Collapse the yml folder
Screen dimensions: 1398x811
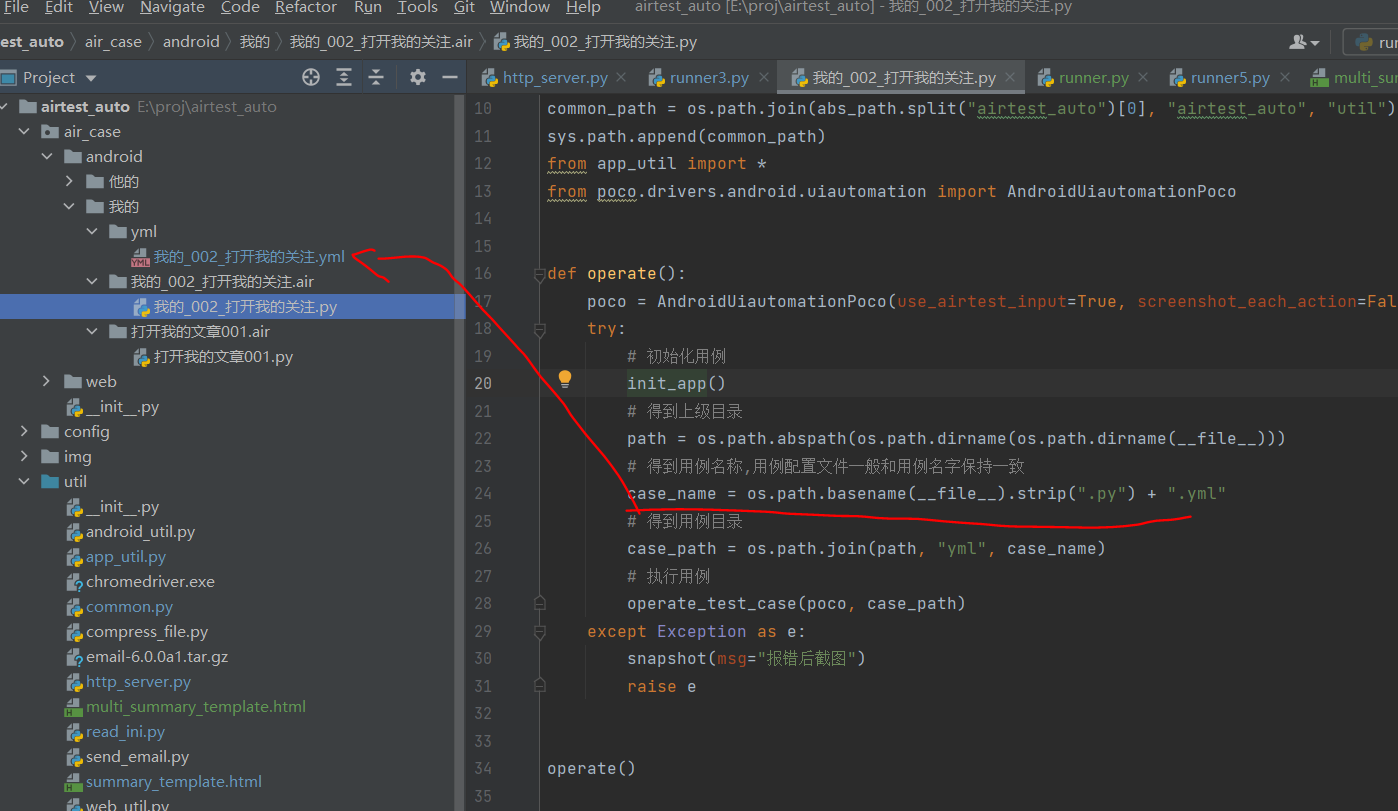click(x=92, y=231)
